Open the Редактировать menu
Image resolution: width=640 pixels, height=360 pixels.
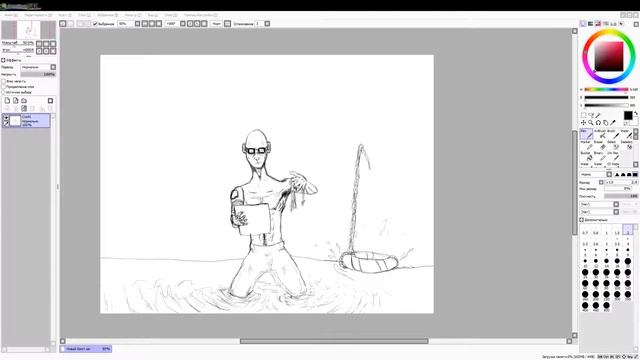click(38, 15)
